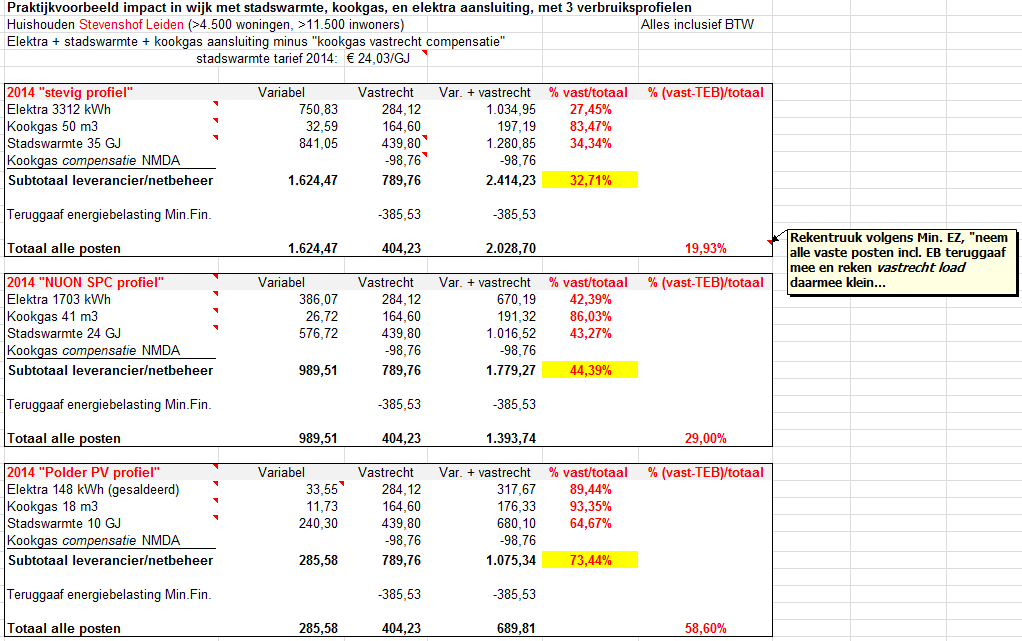Viewport: 1022px width, 641px height.
Task: Select the cell showing 680,10
Action: (516, 523)
